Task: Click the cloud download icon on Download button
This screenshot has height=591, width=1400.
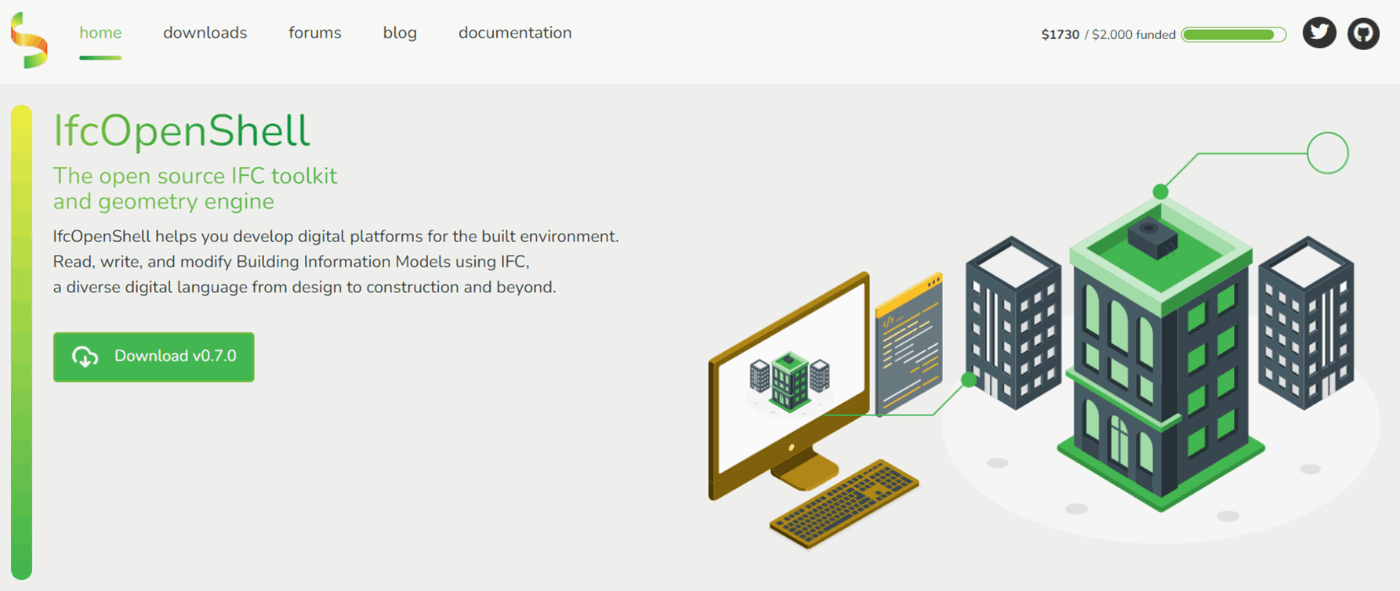Action: 85,357
